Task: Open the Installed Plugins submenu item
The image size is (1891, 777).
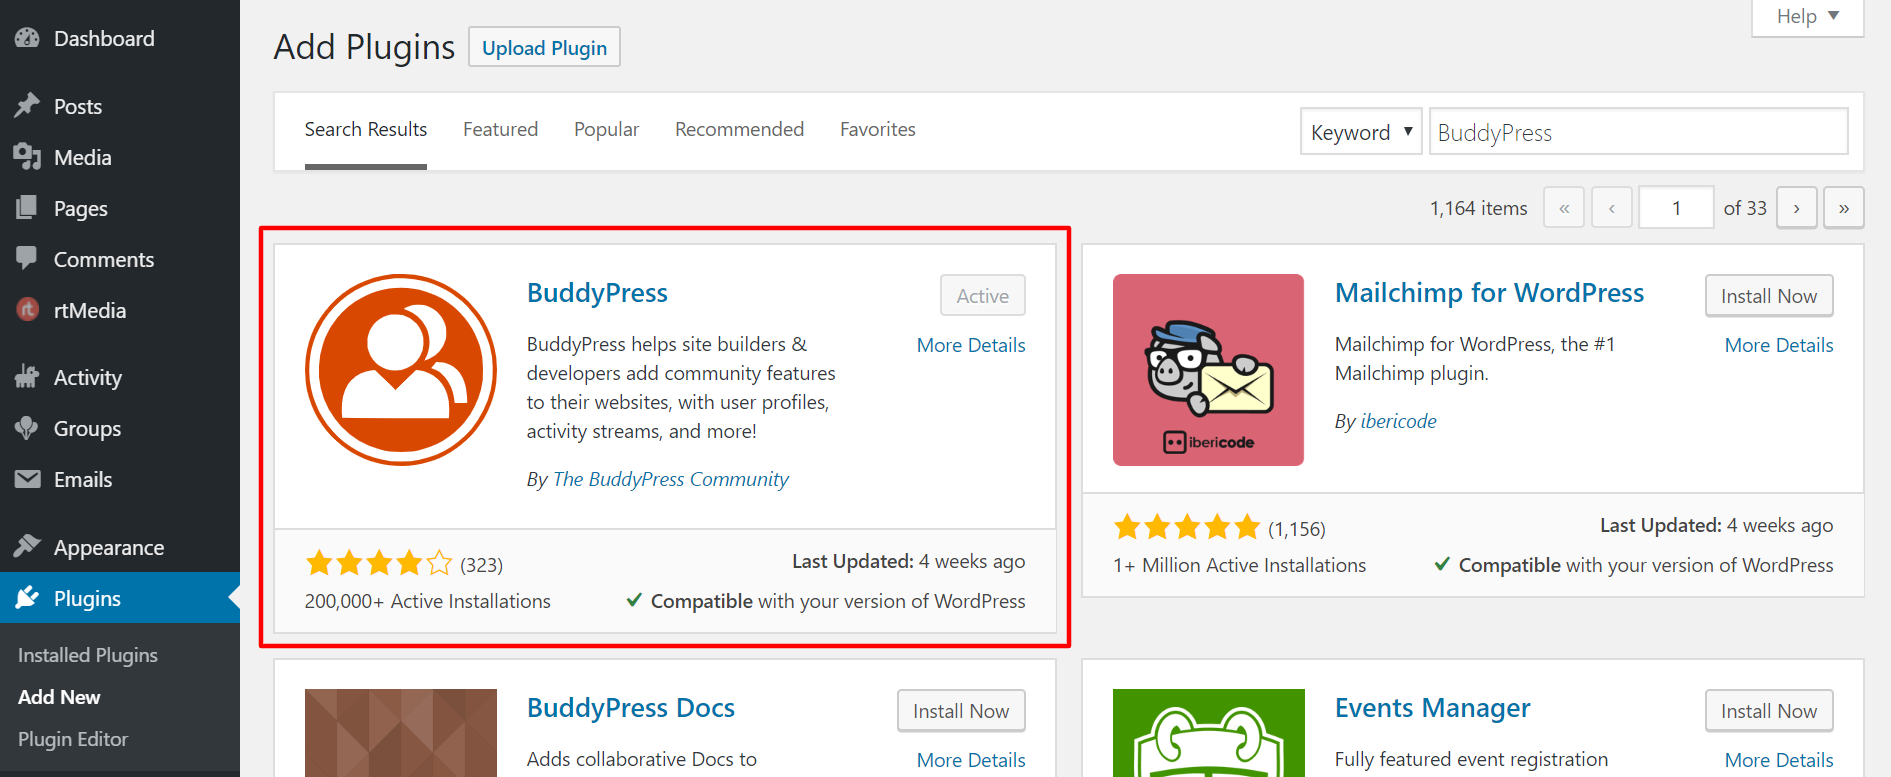Action: pyautogui.click(x=88, y=655)
